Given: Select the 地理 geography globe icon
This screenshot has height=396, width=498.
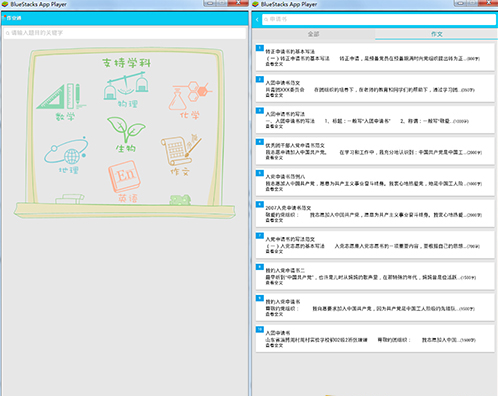Looking at the screenshot, I should click(67, 155).
